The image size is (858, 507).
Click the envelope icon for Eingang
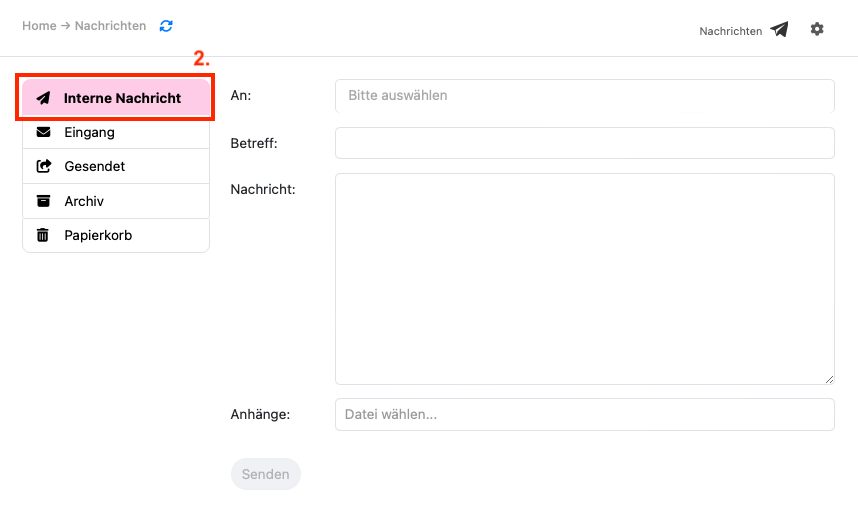pos(43,132)
